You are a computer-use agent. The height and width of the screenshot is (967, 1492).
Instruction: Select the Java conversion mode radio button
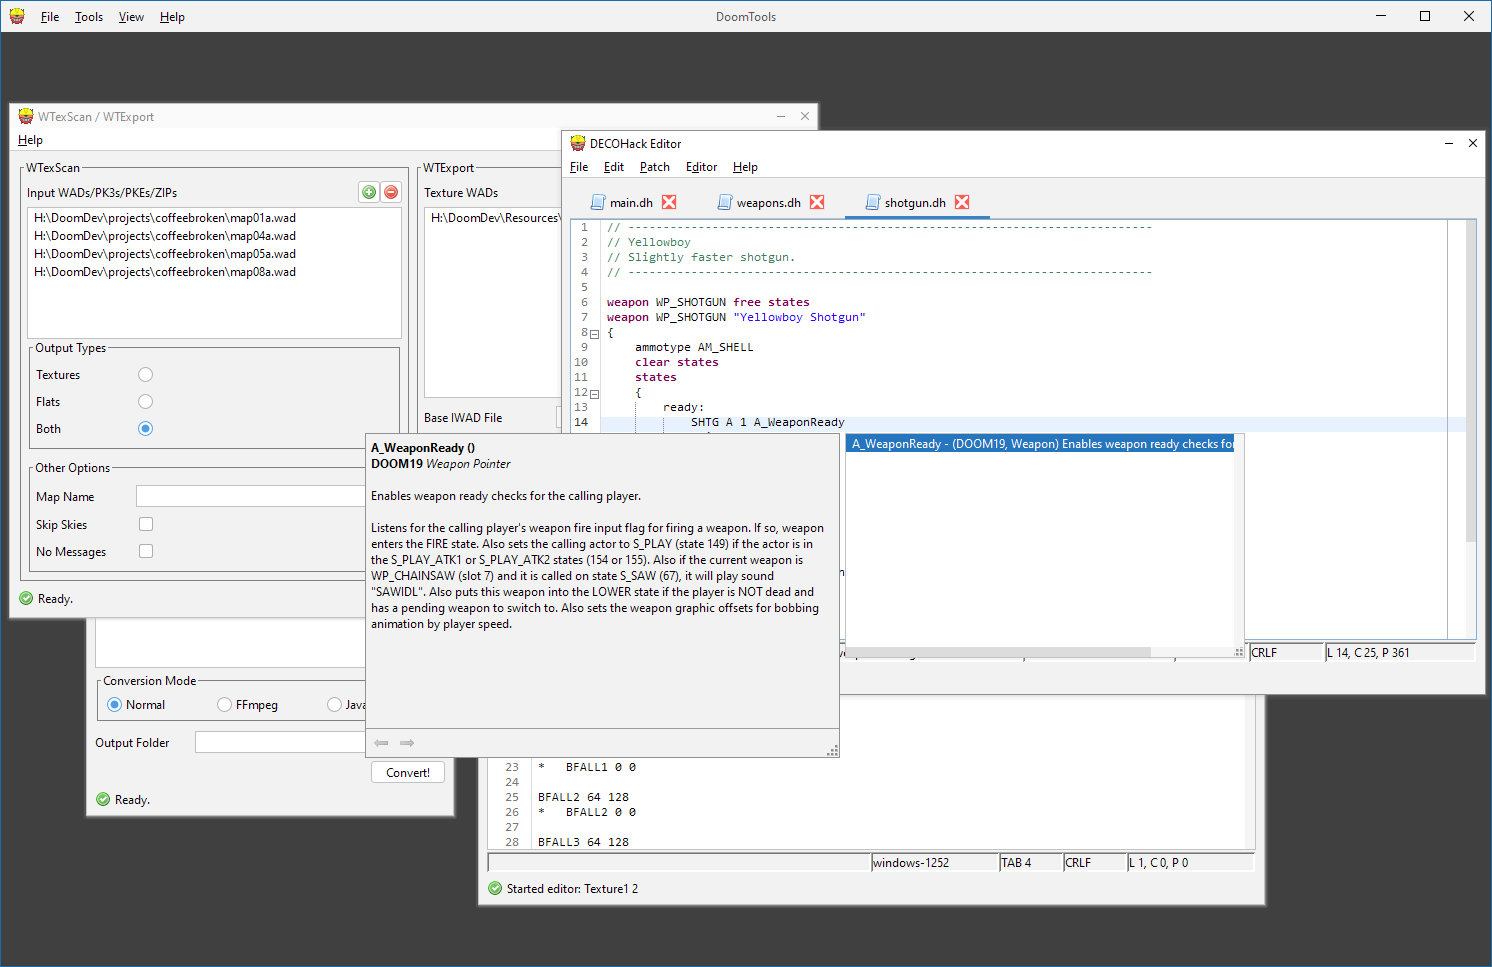334,705
